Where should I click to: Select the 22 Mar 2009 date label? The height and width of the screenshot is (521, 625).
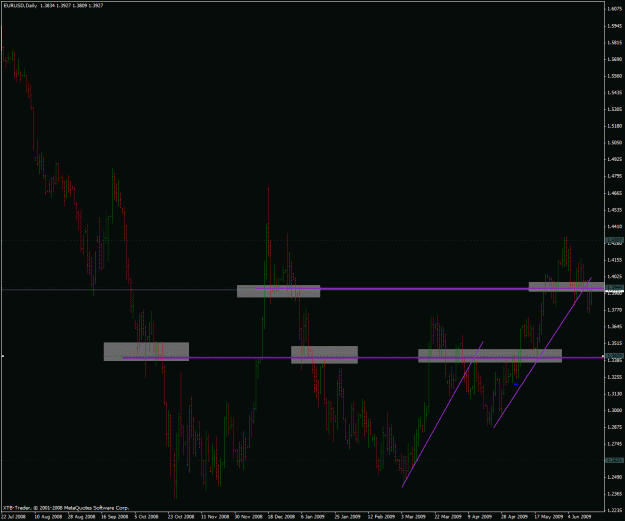[x=448, y=517]
